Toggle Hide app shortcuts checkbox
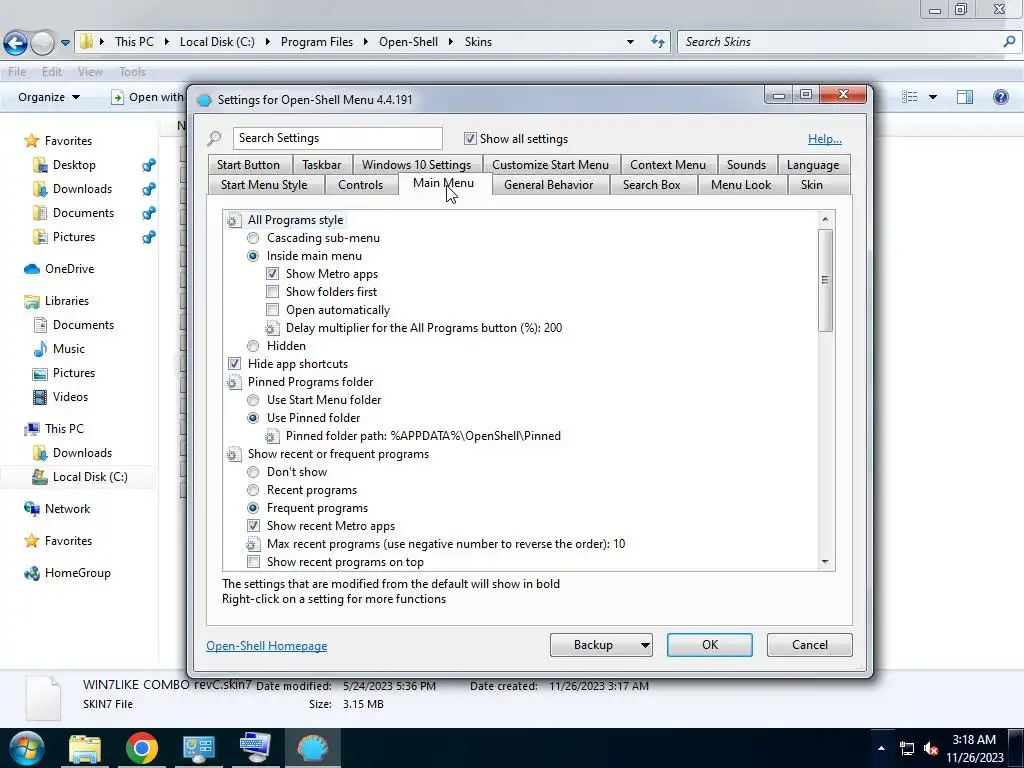The height and width of the screenshot is (768, 1024). tap(234, 364)
